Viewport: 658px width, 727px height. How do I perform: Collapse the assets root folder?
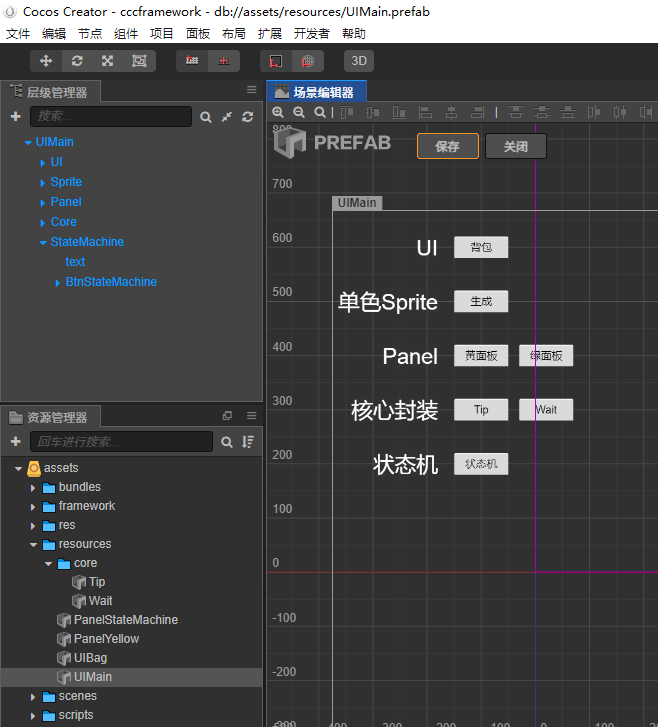point(19,469)
